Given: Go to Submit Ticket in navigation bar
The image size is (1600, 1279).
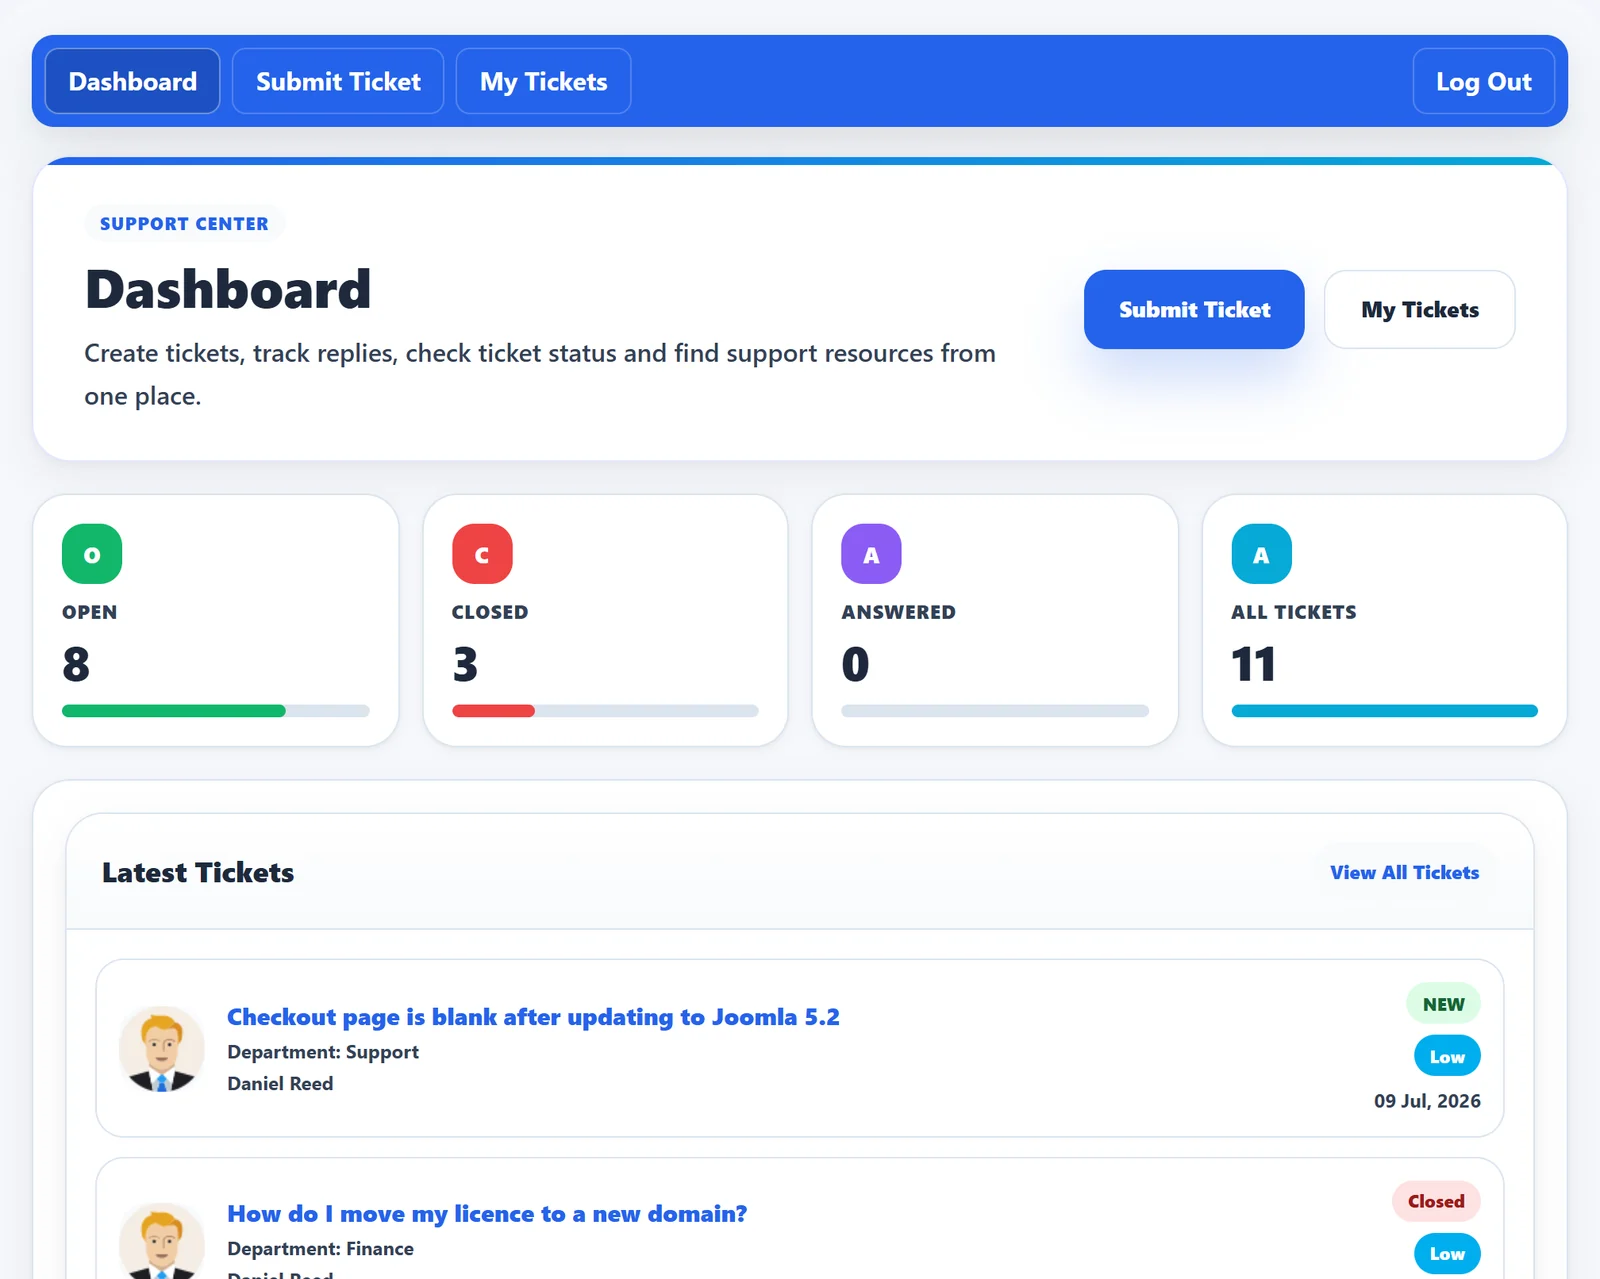Looking at the screenshot, I should click(x=338, y=81).
